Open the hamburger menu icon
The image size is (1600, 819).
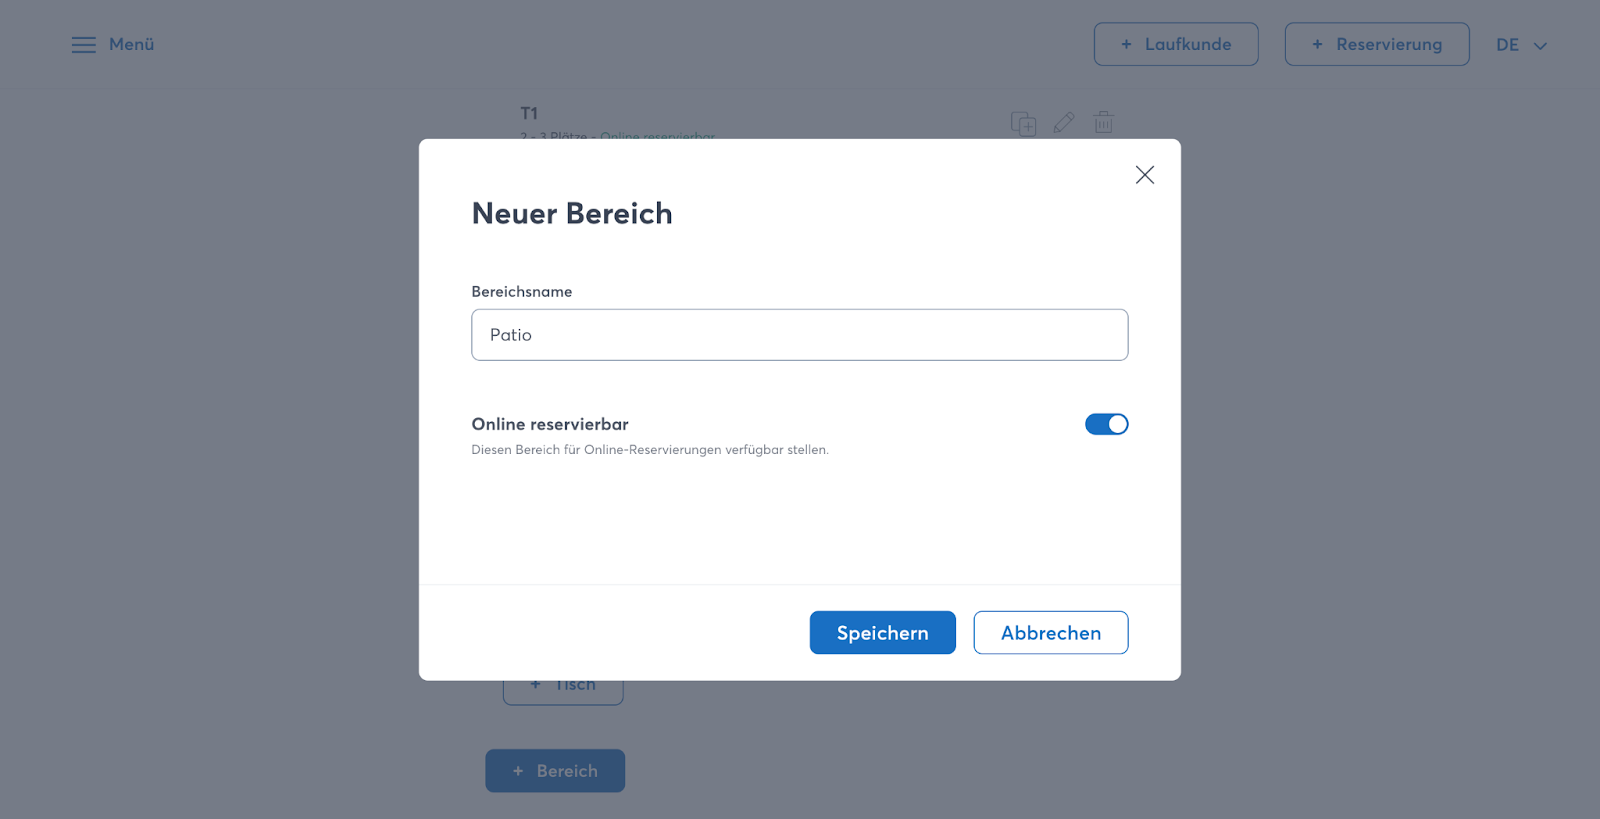click(x=84, y=45)
